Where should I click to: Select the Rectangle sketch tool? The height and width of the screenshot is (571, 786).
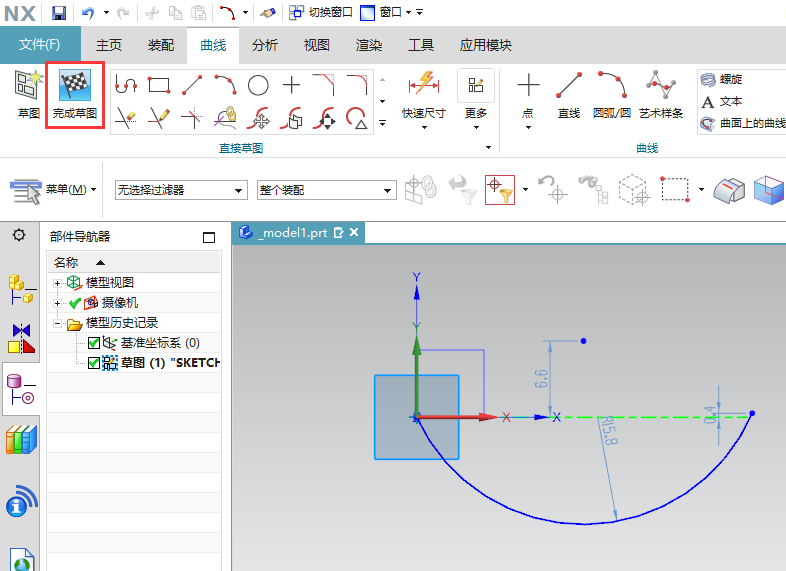click(x=158, y=85)
